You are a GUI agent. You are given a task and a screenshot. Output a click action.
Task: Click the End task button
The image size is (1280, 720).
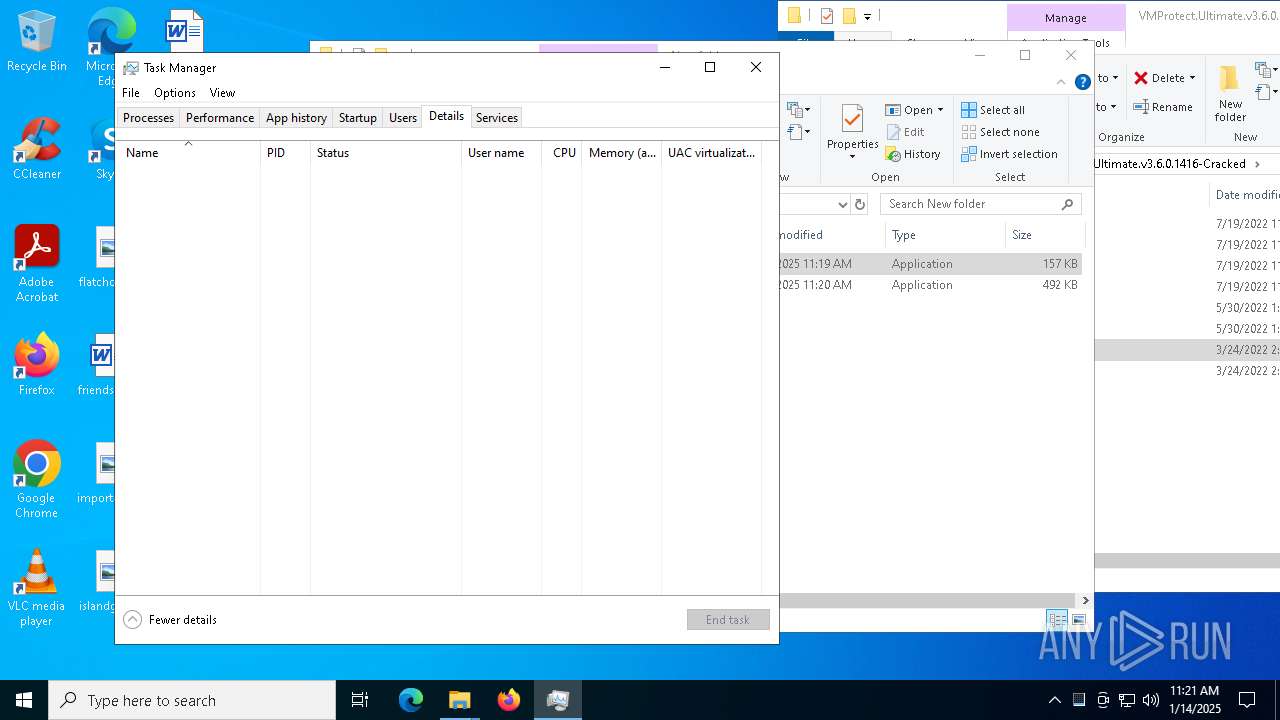click(728, 620)
